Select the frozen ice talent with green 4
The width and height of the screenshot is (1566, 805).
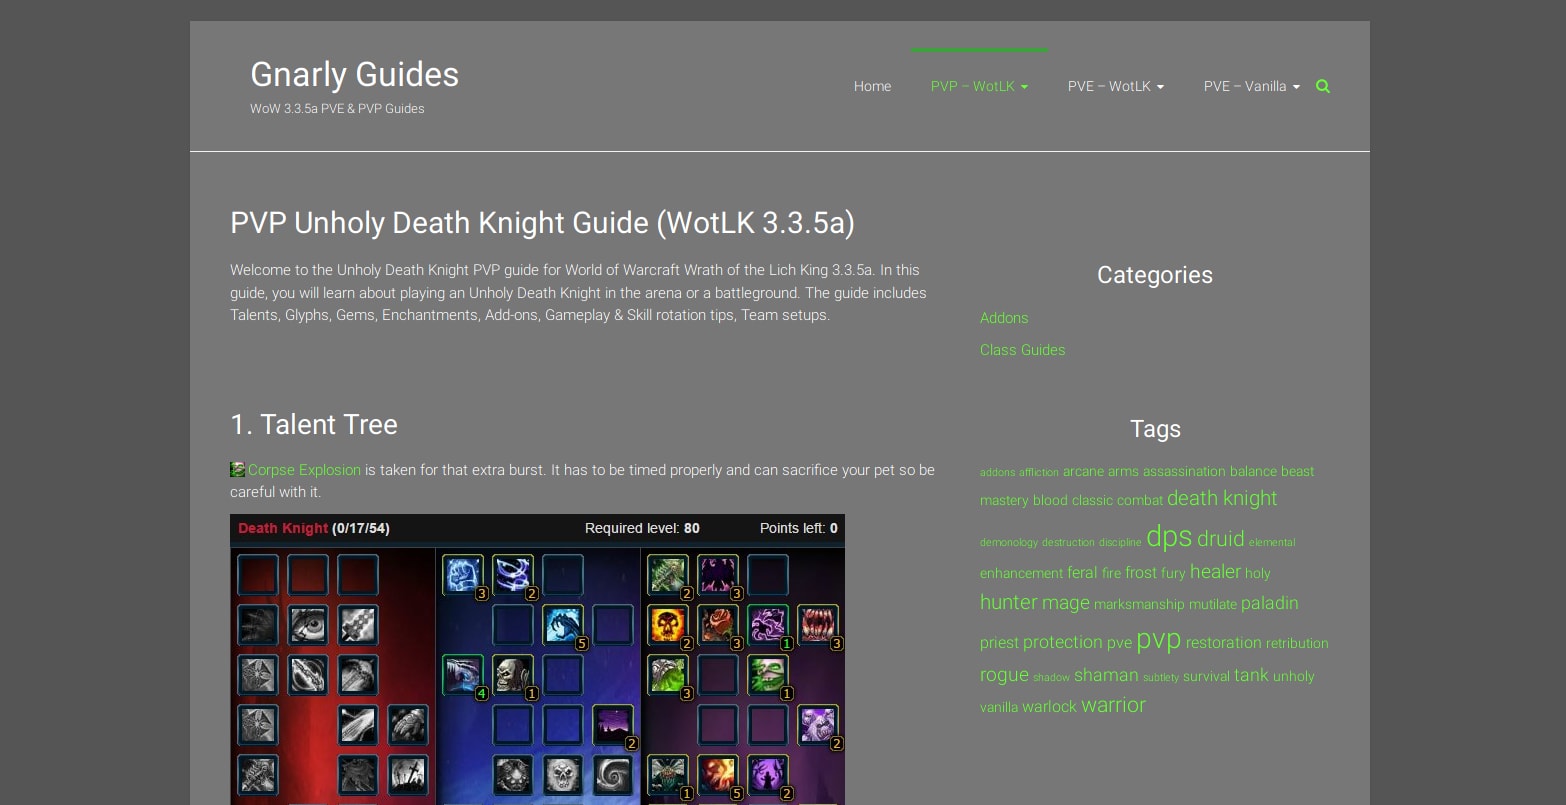[x=462, y=675]
